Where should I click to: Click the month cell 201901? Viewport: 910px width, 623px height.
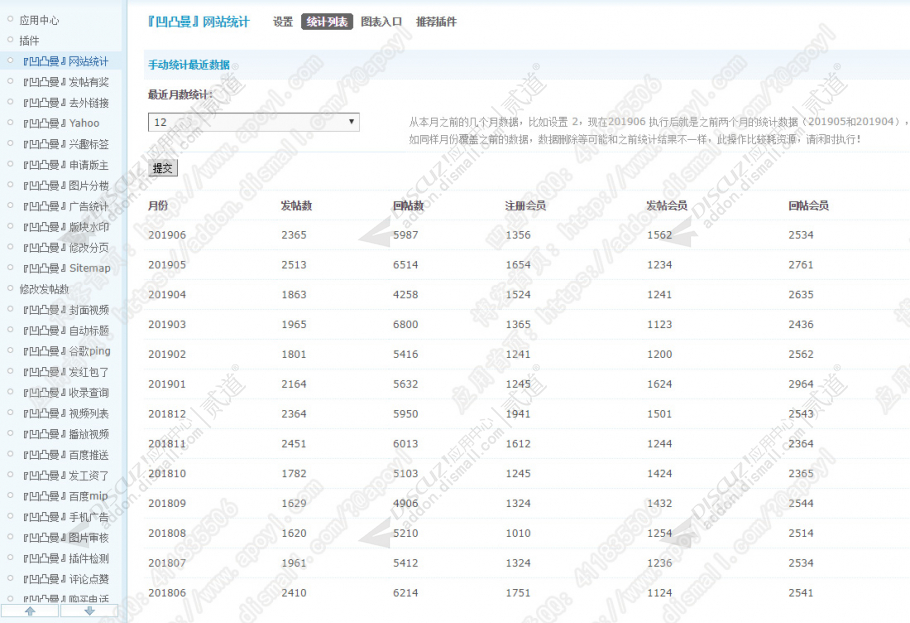(167, 384)
